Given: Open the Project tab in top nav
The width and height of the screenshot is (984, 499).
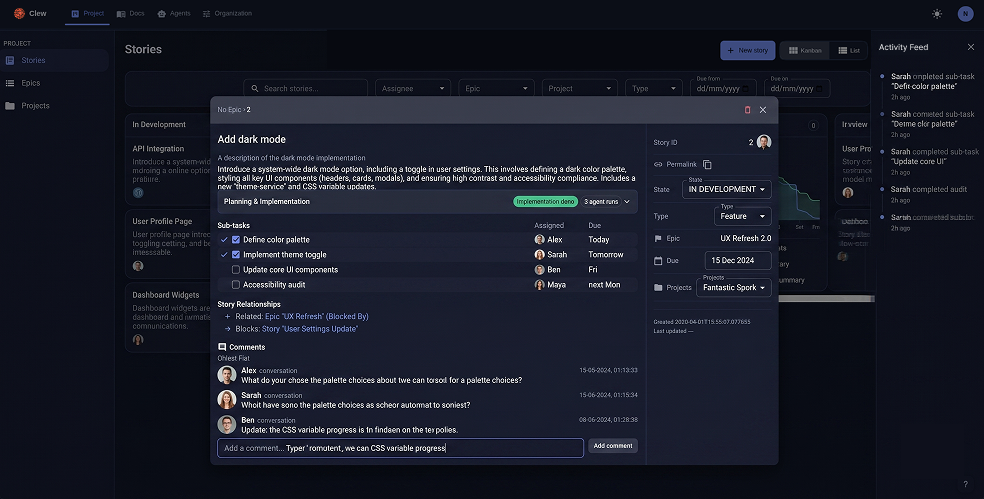Looking at the screenshot, I should (87, 13).
